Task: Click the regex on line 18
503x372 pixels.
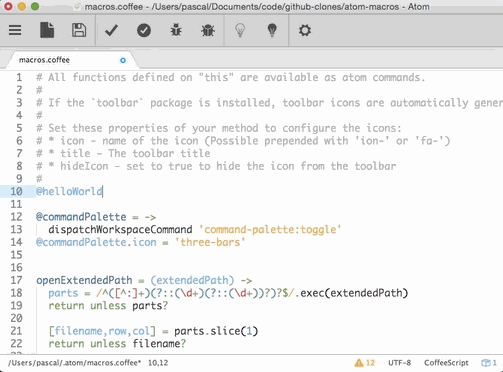Action: click(196, 293)
